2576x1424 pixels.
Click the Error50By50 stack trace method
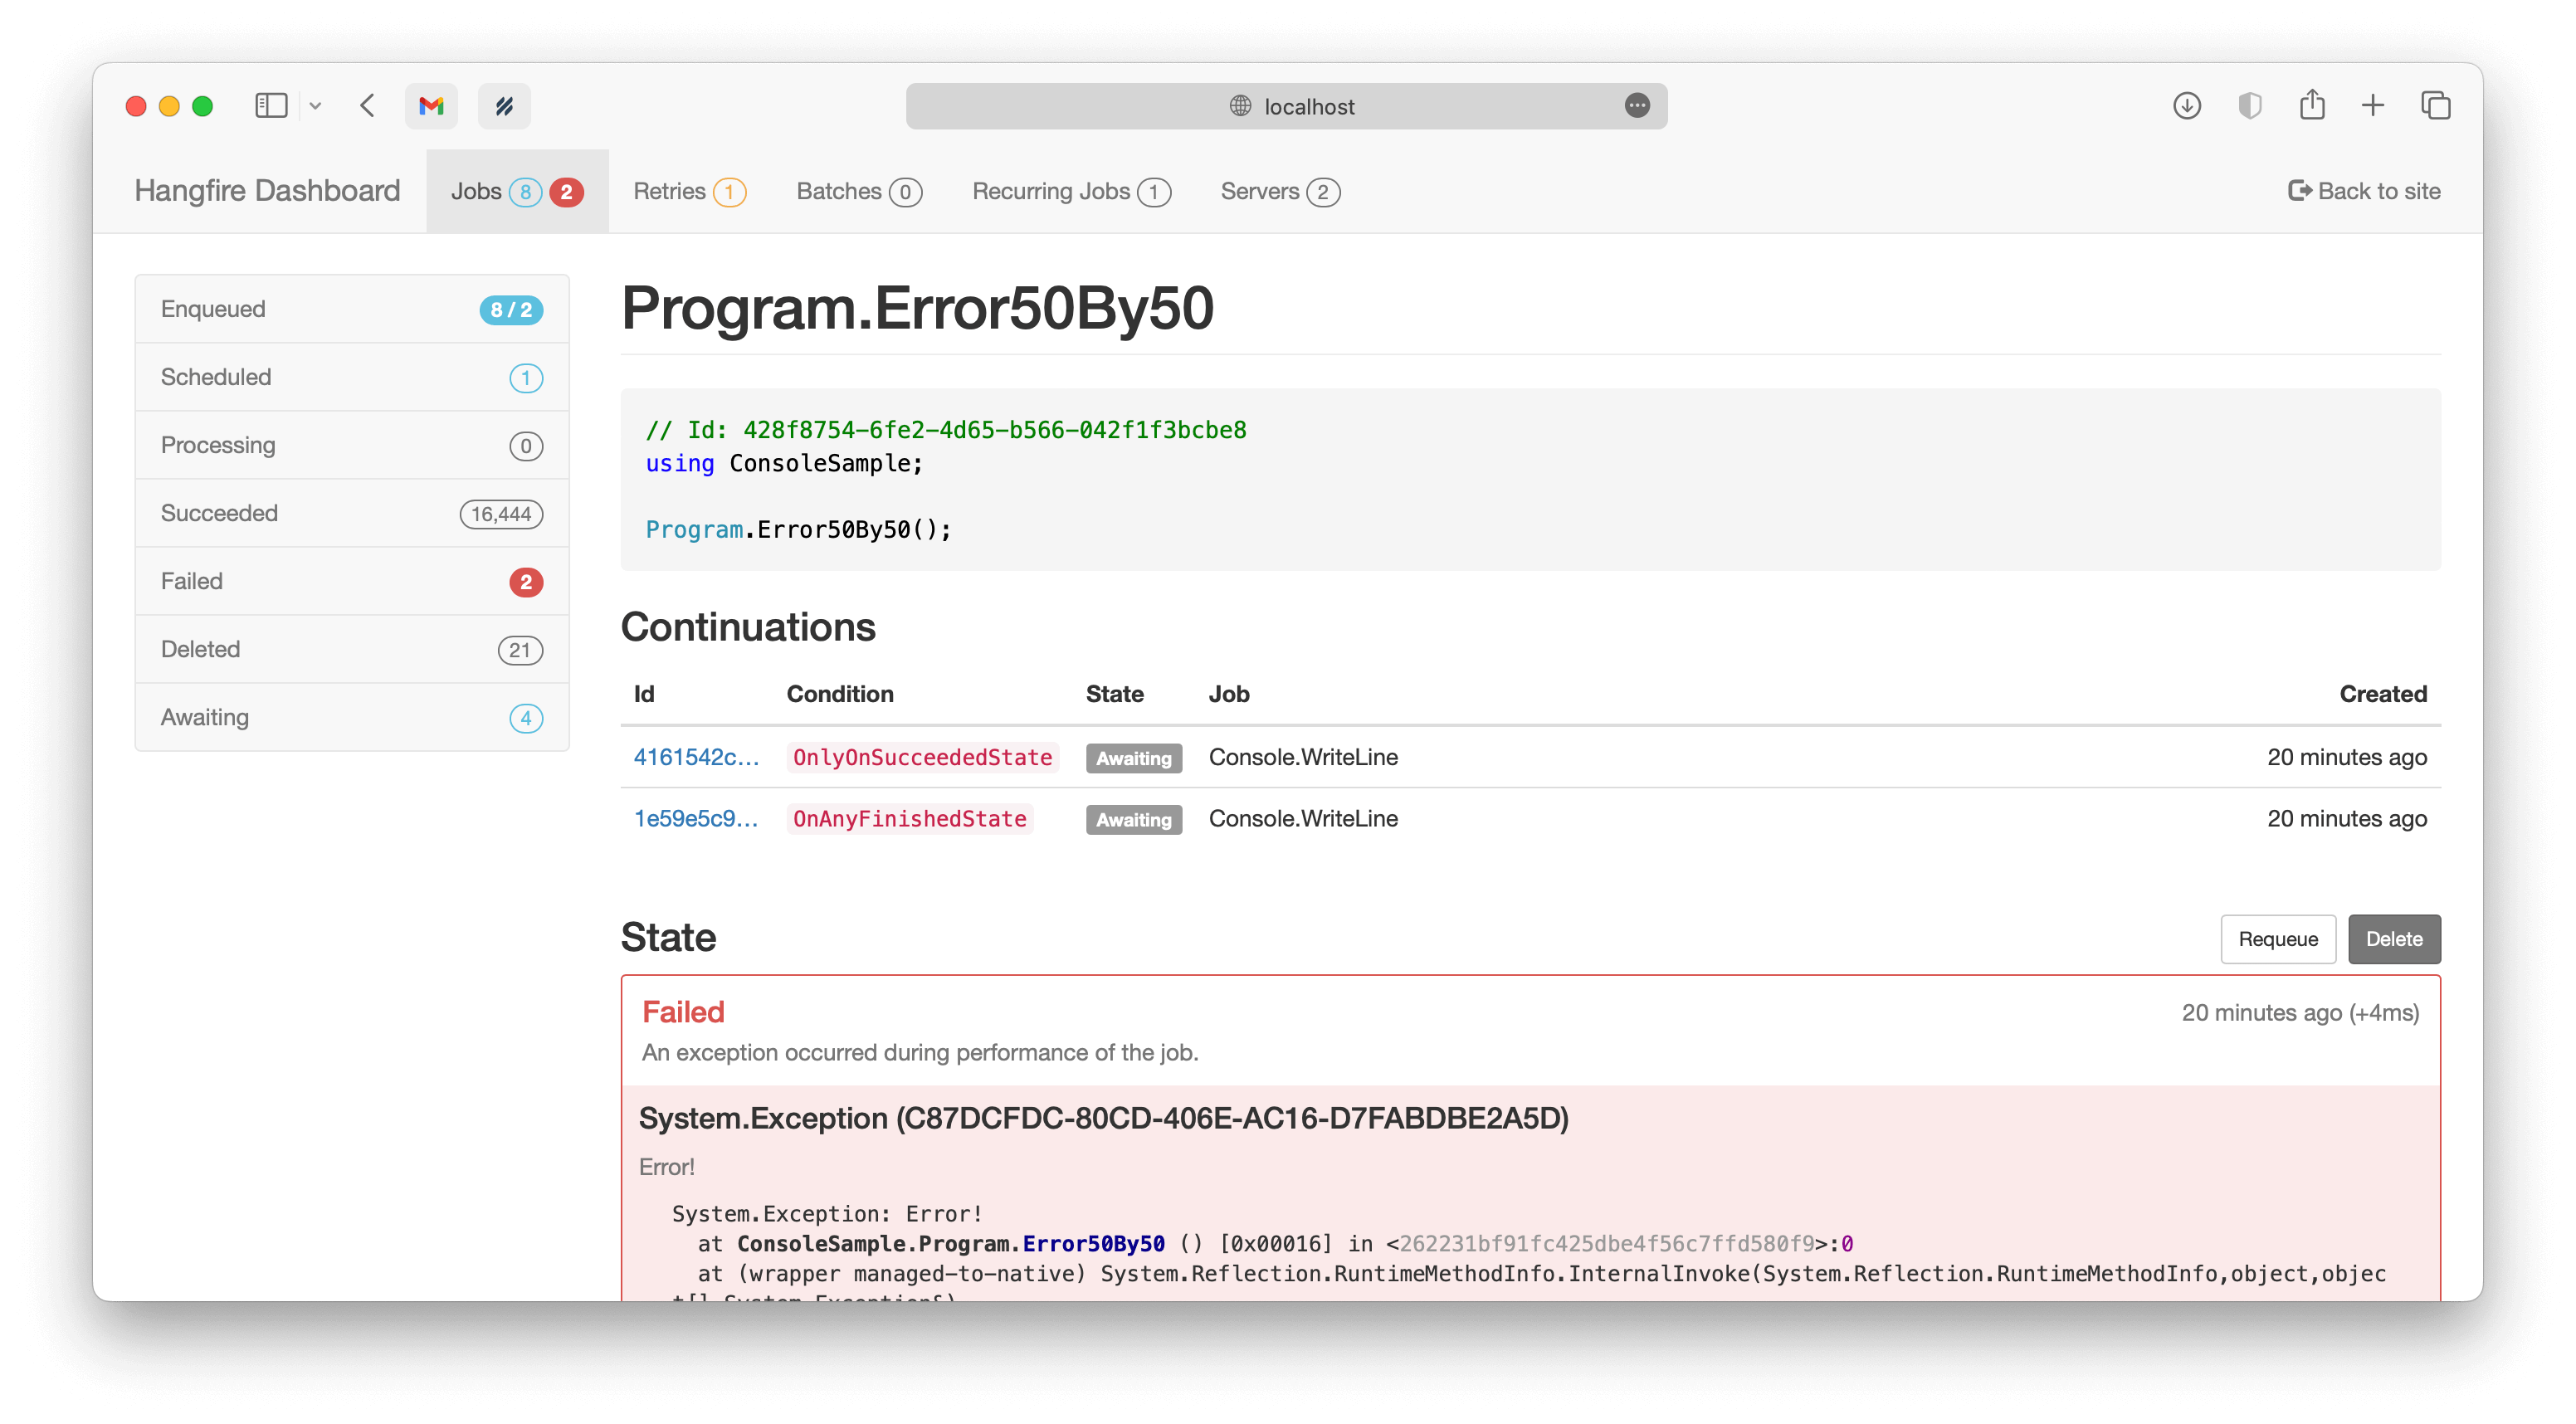point(1093,1243)
